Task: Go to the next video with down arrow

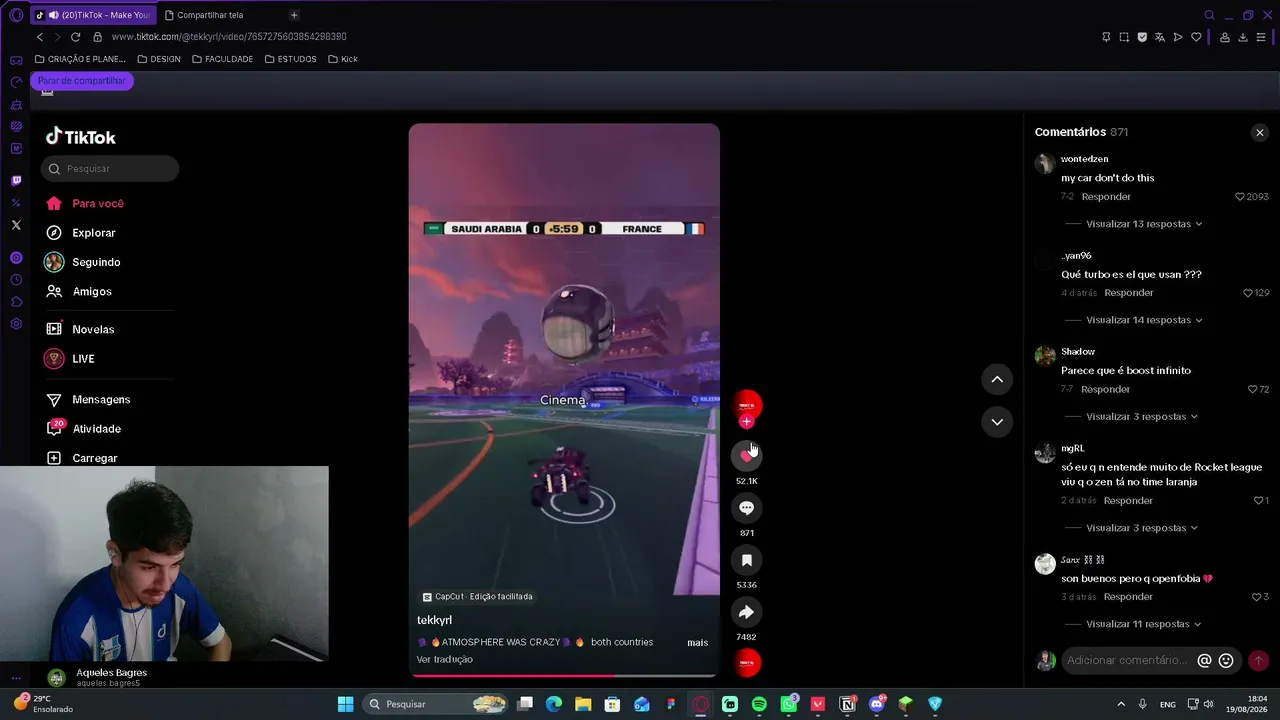Action: point(997,422)
